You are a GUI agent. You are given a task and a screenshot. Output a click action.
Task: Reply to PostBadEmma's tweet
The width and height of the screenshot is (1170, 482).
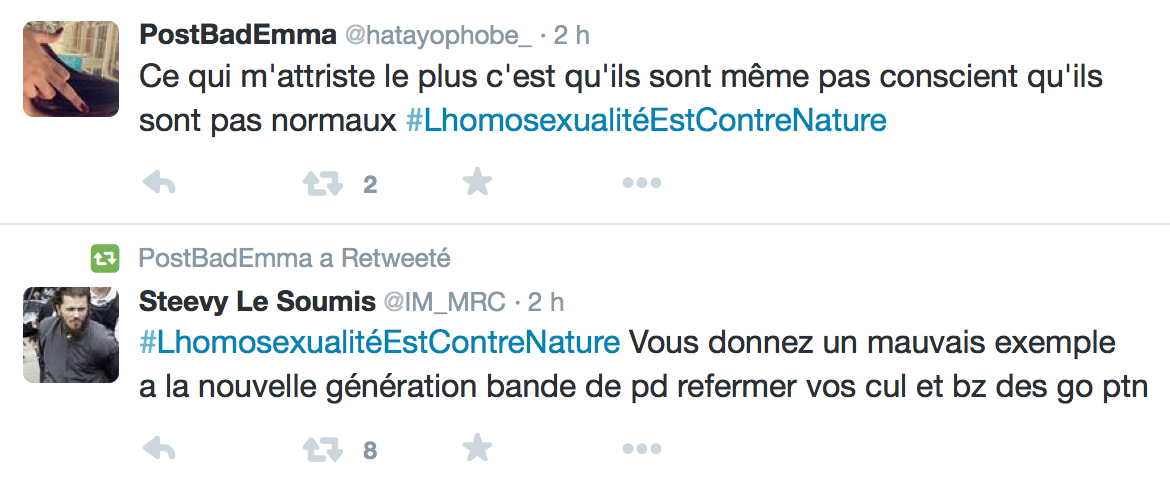tap(160, 183)
